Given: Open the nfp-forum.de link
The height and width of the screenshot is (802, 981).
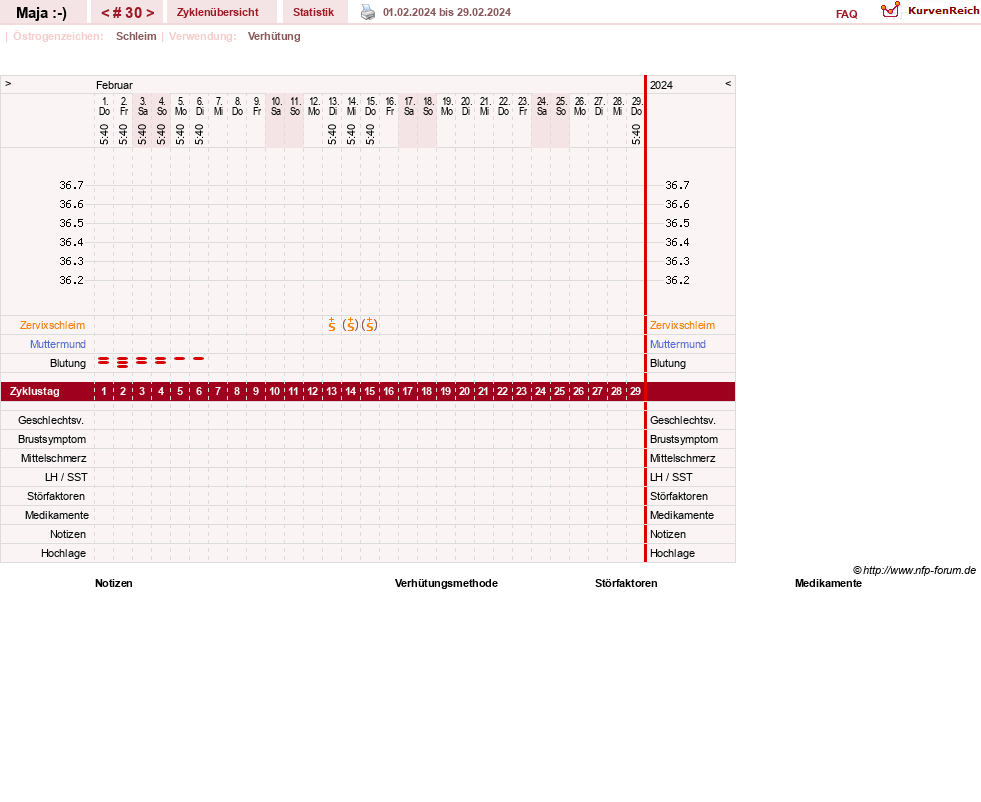Looking at the screenshot, I should point(914,570).
